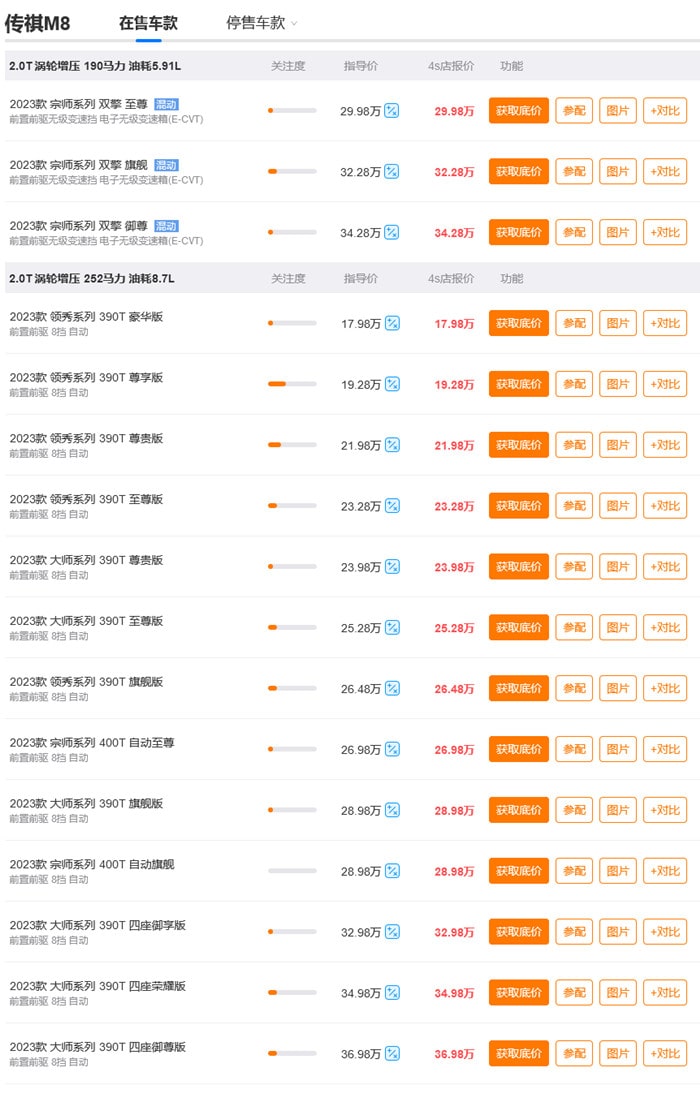The height and width of the screenshot is (1093, 700).
Task: Toggle +对比 for 领秀系列 390T 尊享版
Action: [664, 384]
